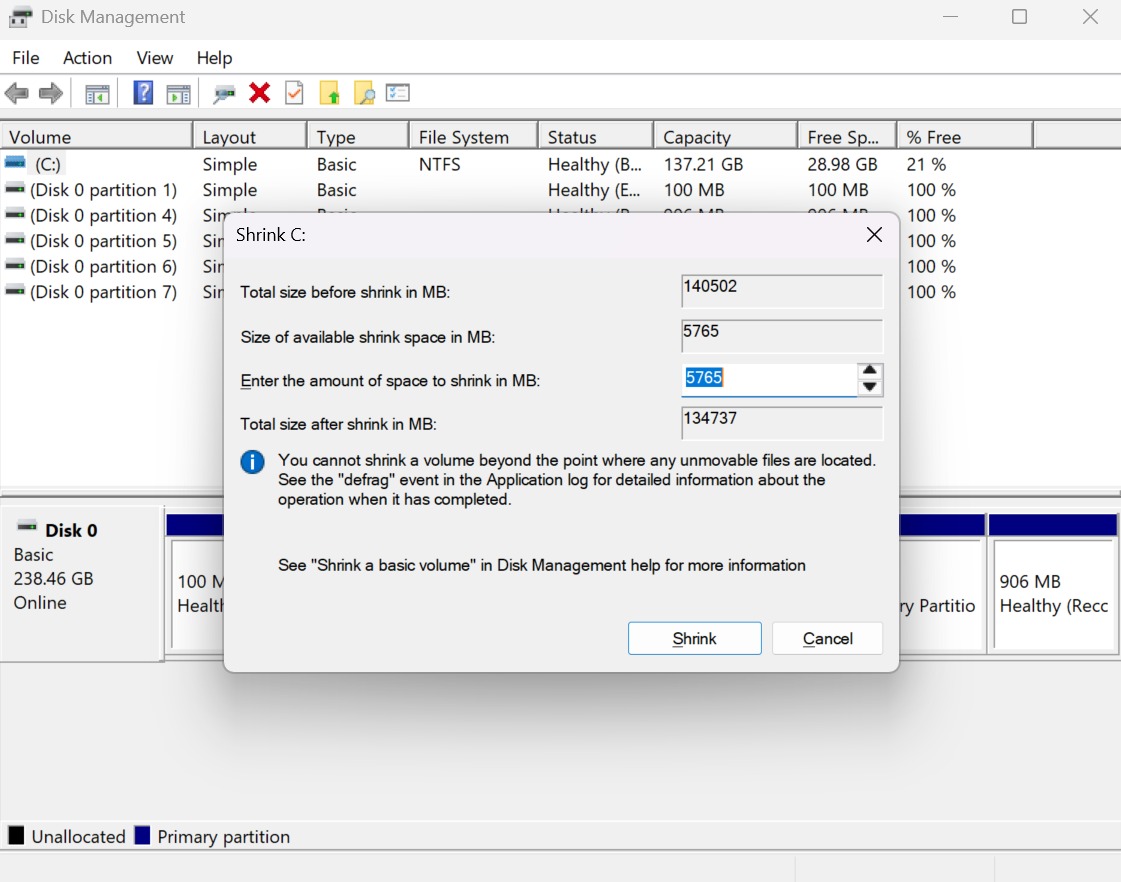1121x882 pixels.
Task: Toggle the Show/Hide Console Tree icon
Action: [x=97, y=94]
